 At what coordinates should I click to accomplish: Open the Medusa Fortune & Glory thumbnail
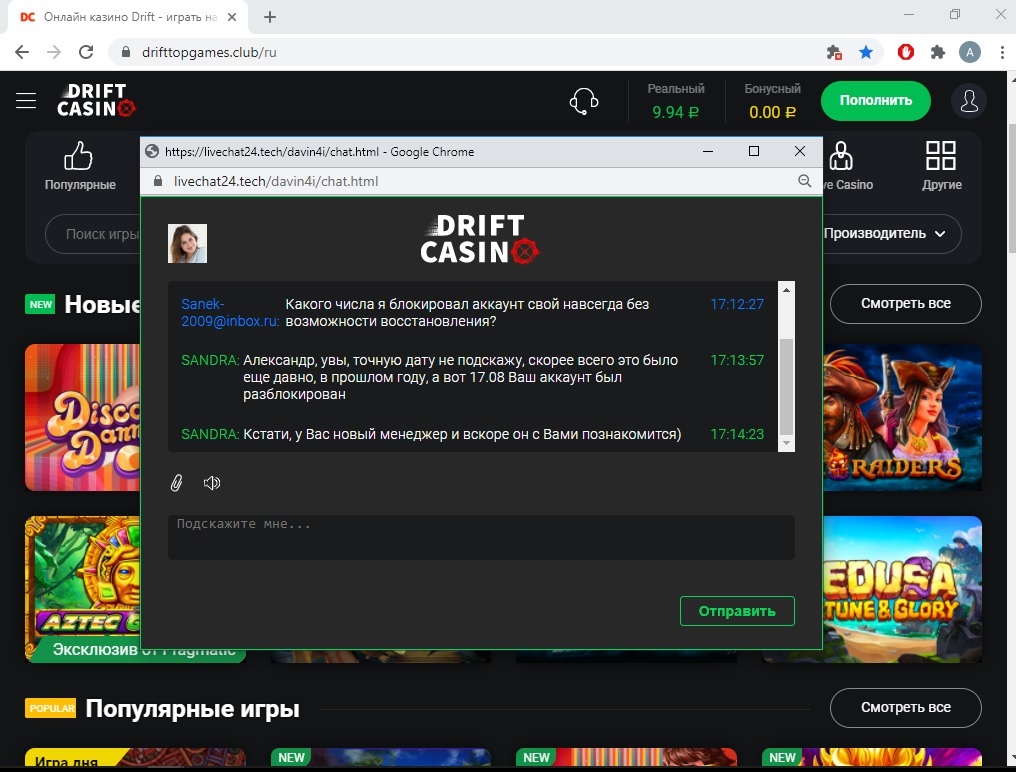pyautogui.click(x=902, y=589)
